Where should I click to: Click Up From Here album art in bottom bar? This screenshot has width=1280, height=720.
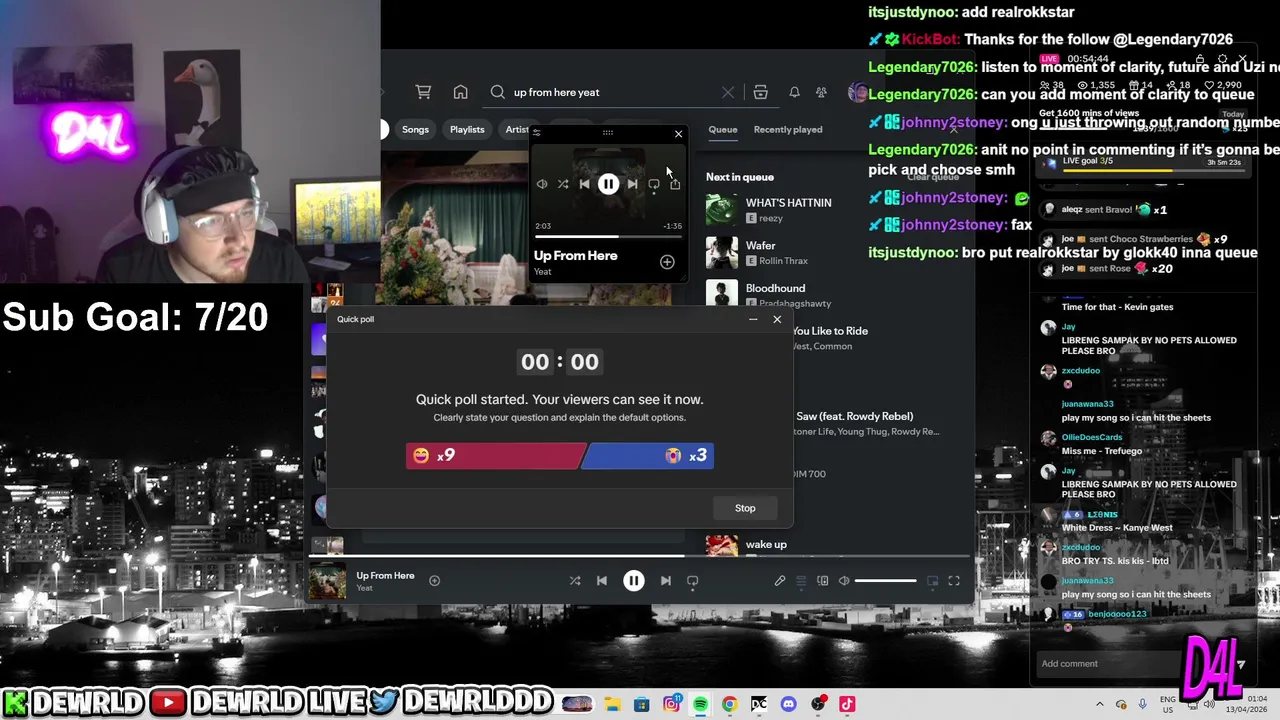tap(327, 580)
